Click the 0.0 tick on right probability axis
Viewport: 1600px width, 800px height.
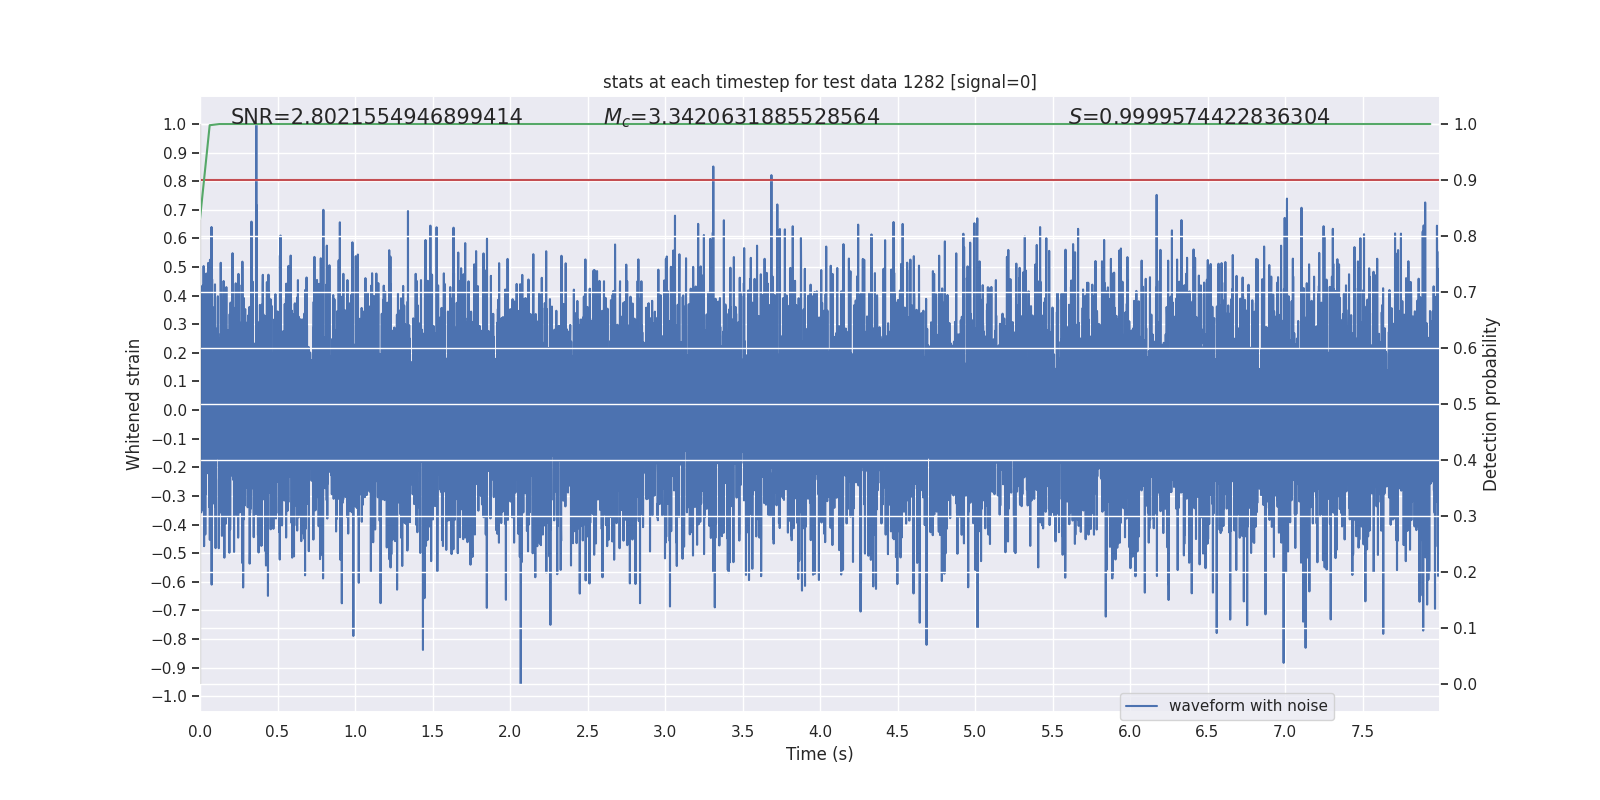click(x=1465, y=684)
